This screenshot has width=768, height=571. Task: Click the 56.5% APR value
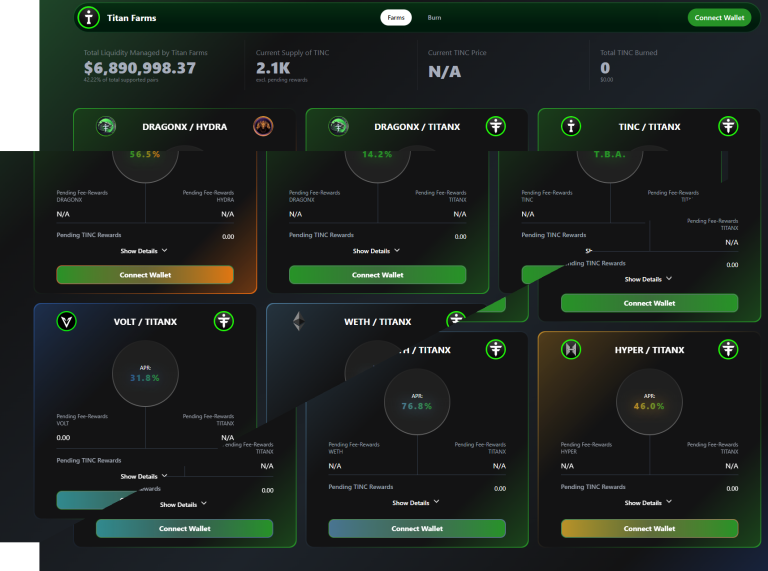click(x=145, y=154)
